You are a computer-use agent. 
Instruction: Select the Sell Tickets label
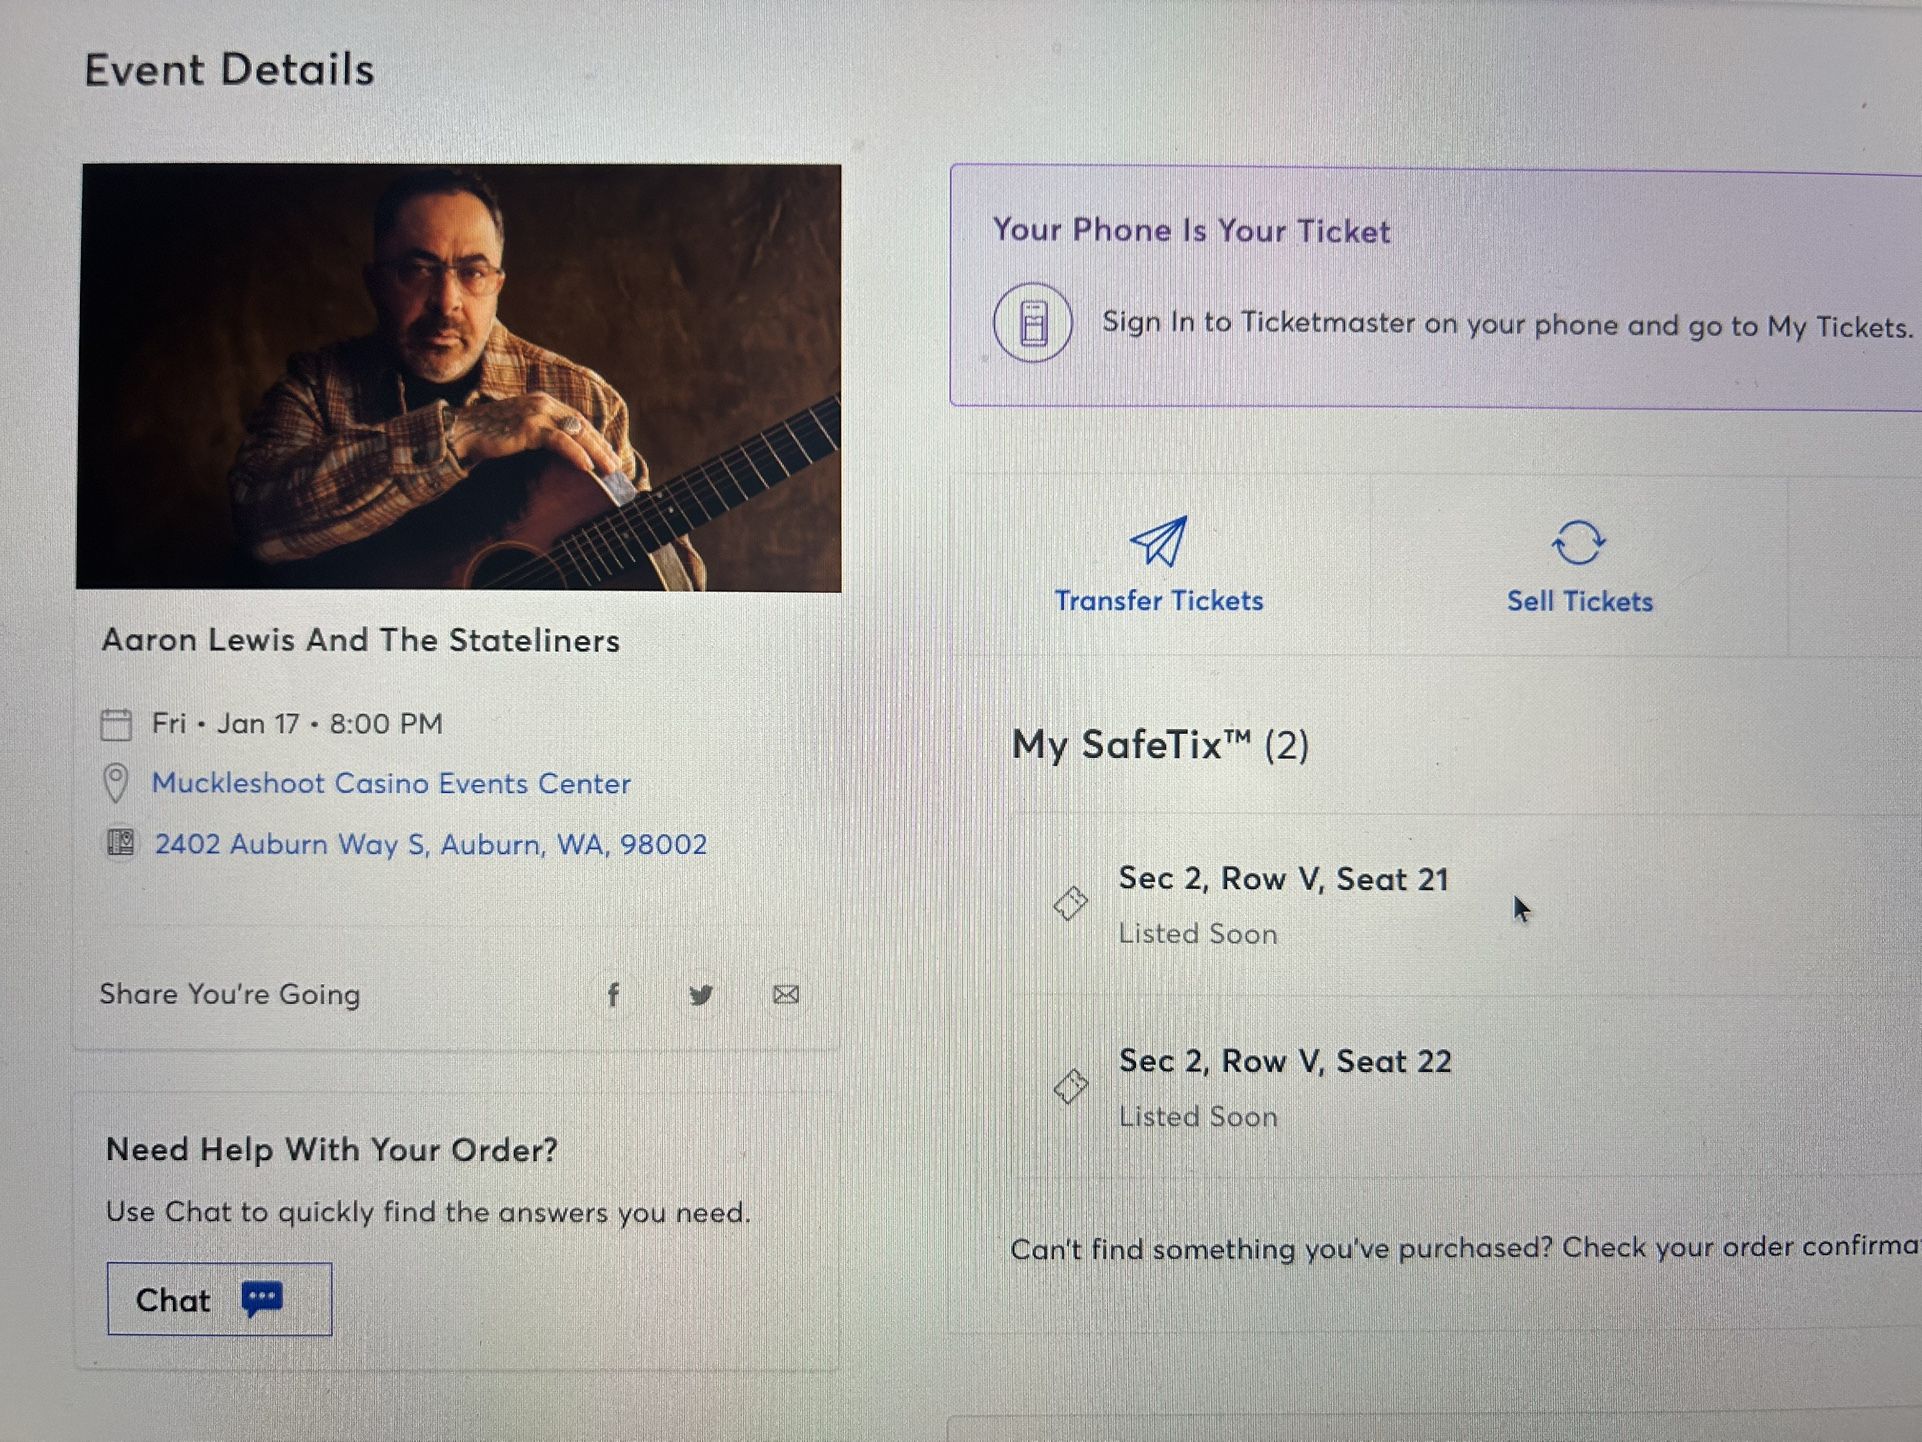1579,601
